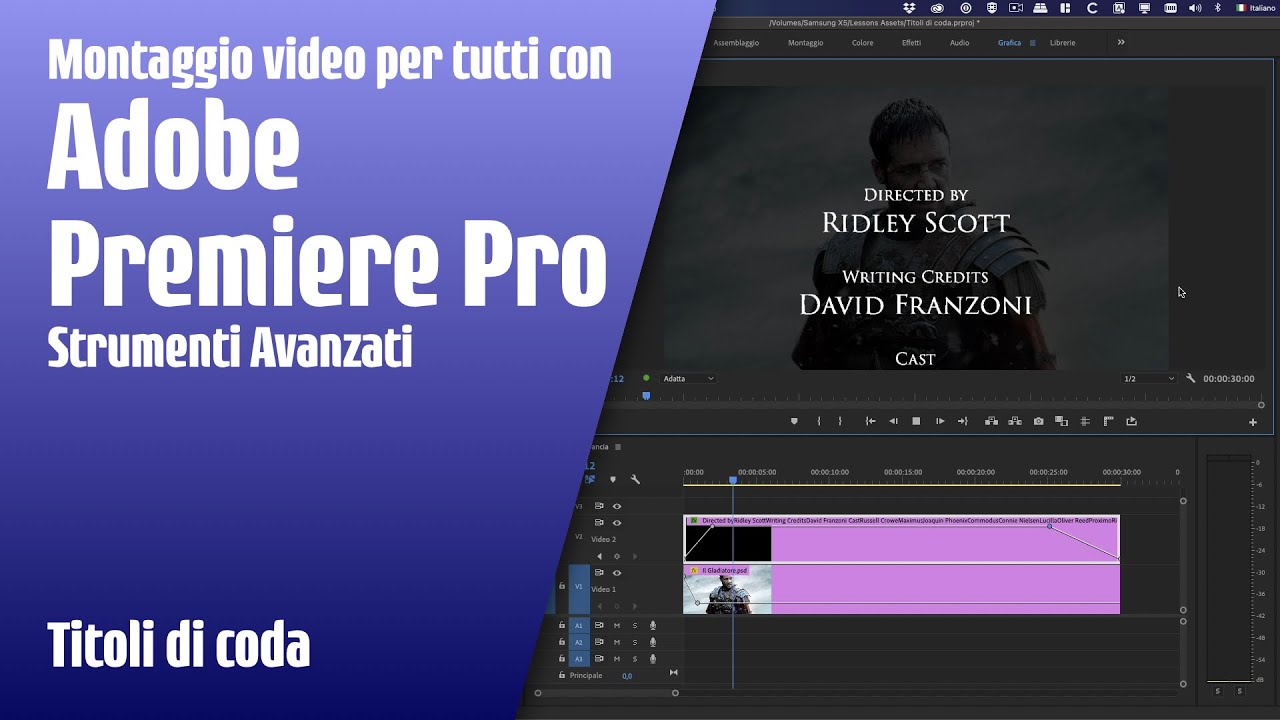Image resolution: width=1280 pixels, height=720 pixels.
Task: Solo audio track A1
Action: tap(634, 626)
